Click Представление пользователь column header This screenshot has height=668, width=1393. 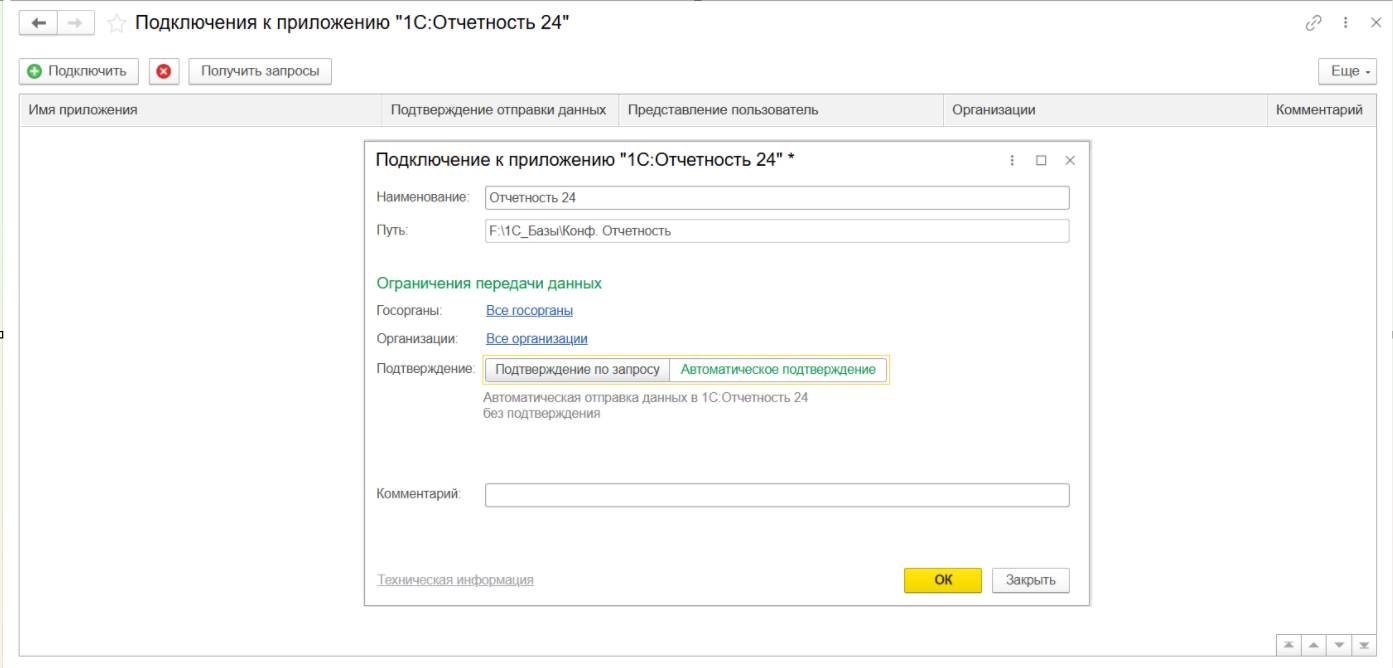tap(781, 110)
